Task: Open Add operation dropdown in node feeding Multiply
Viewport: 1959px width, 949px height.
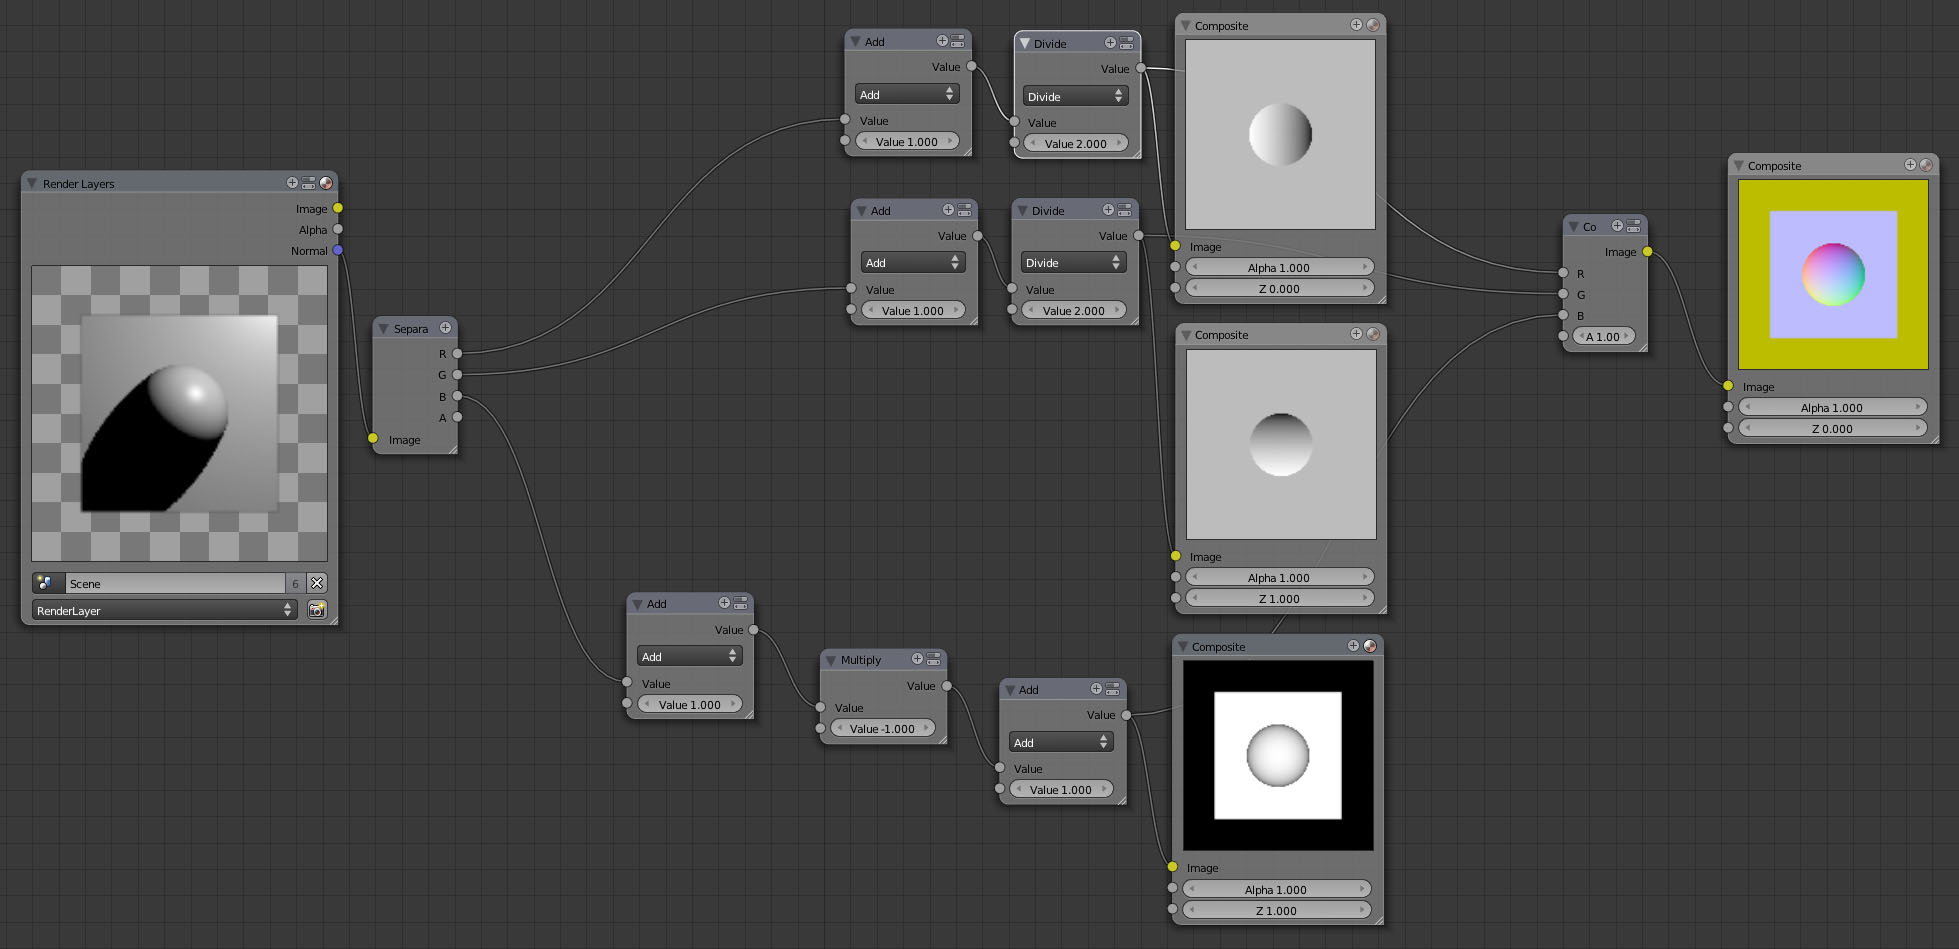Action: coord(689,656)
